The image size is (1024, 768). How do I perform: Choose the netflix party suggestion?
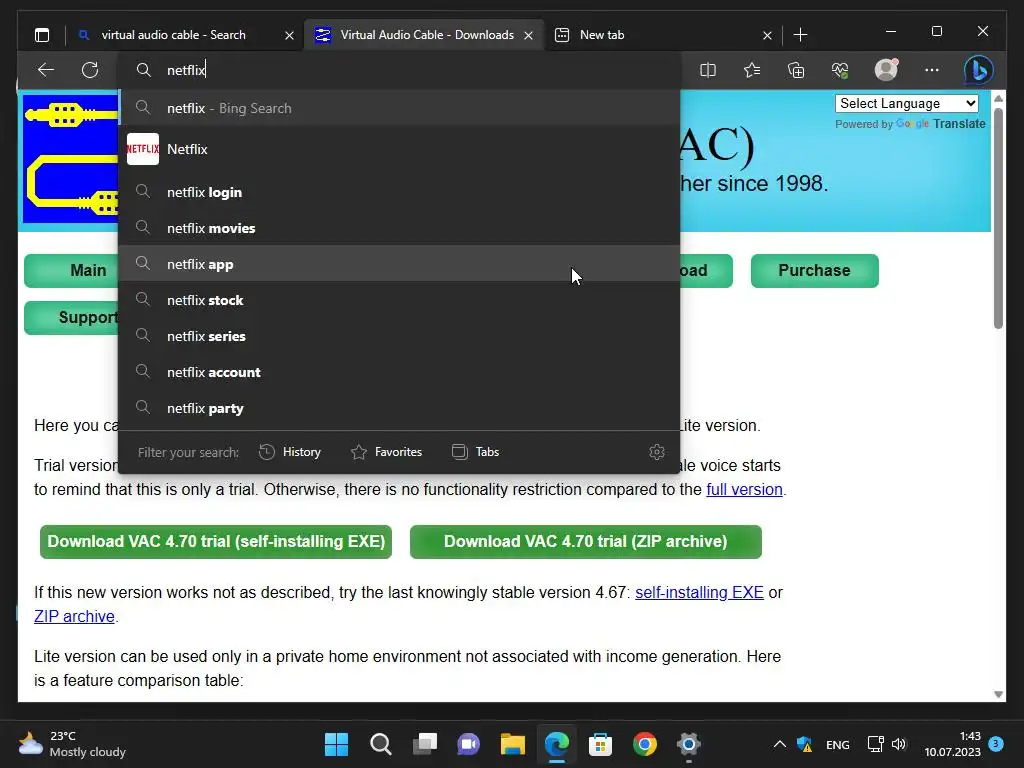click(399, 408)
